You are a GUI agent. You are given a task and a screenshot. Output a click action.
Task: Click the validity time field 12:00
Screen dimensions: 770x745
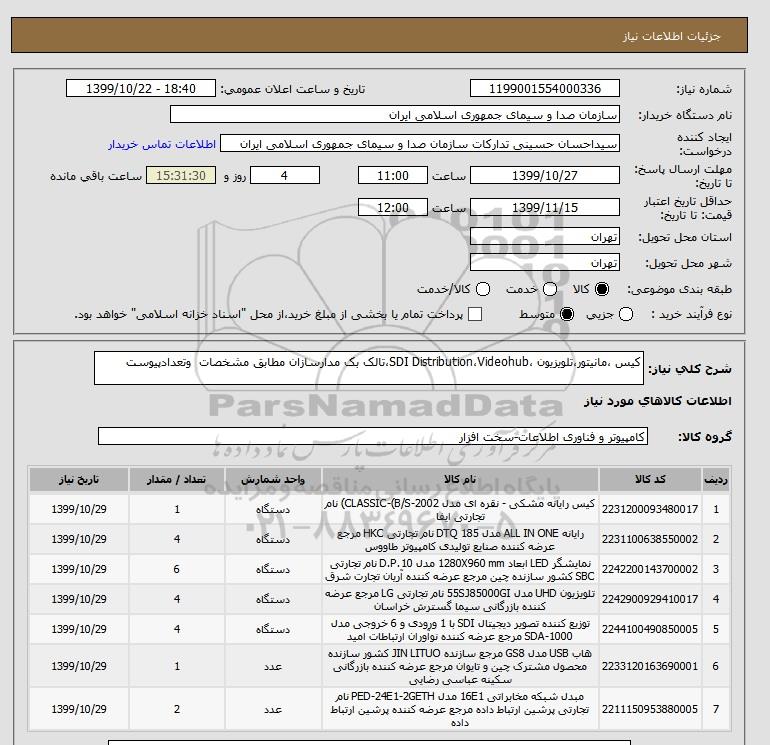pos(392,208)
